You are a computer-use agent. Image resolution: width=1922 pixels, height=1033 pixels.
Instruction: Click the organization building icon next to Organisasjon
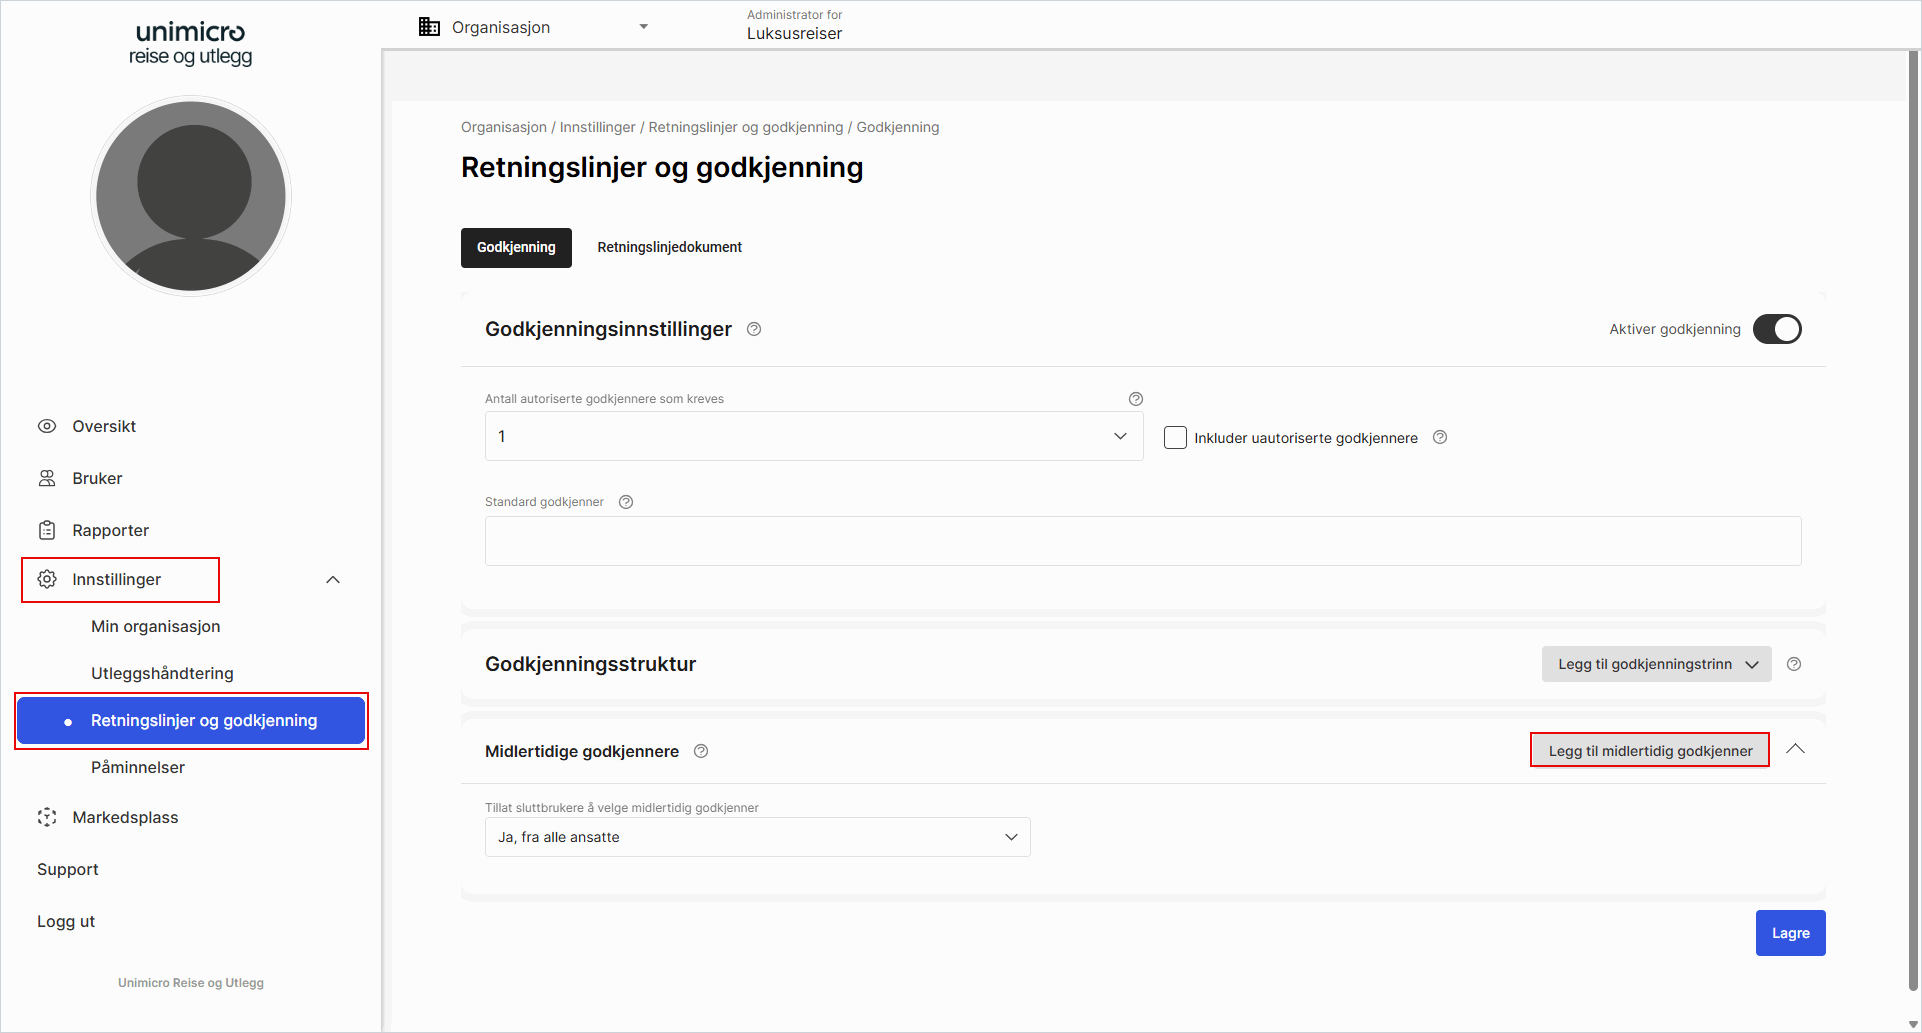click(428, 26)
